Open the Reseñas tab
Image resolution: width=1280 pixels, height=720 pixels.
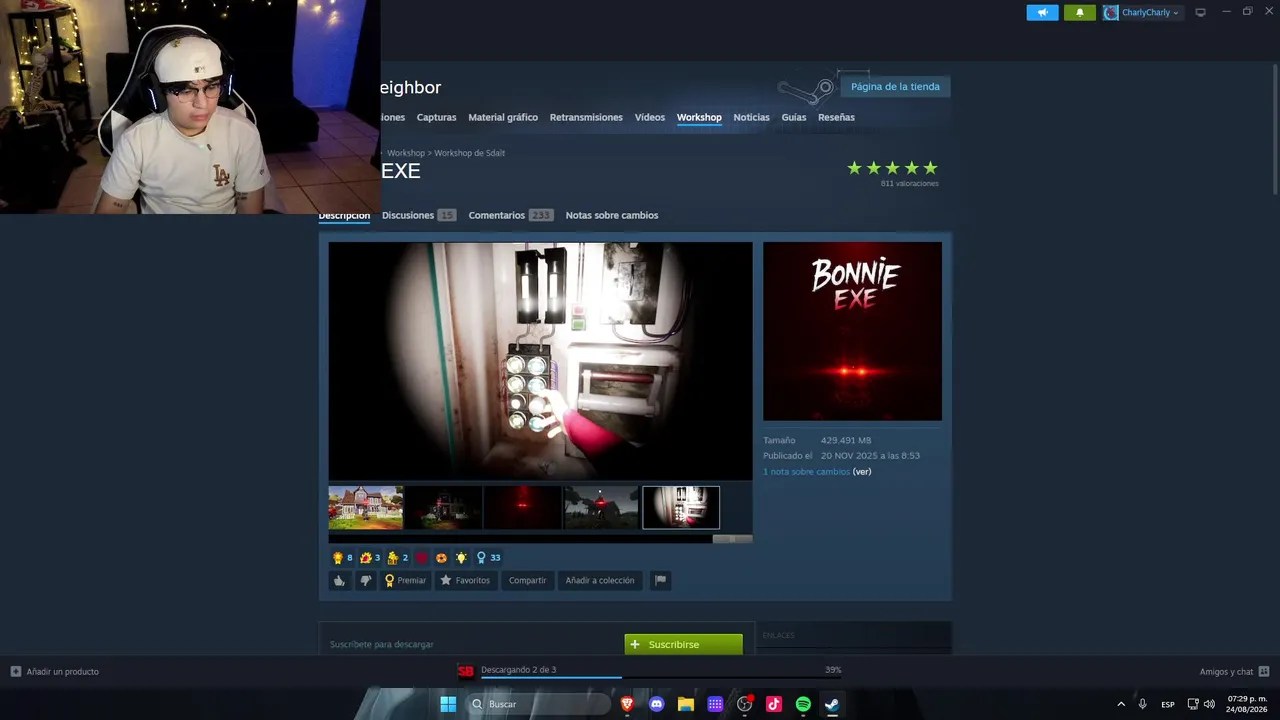pos(836,117)
